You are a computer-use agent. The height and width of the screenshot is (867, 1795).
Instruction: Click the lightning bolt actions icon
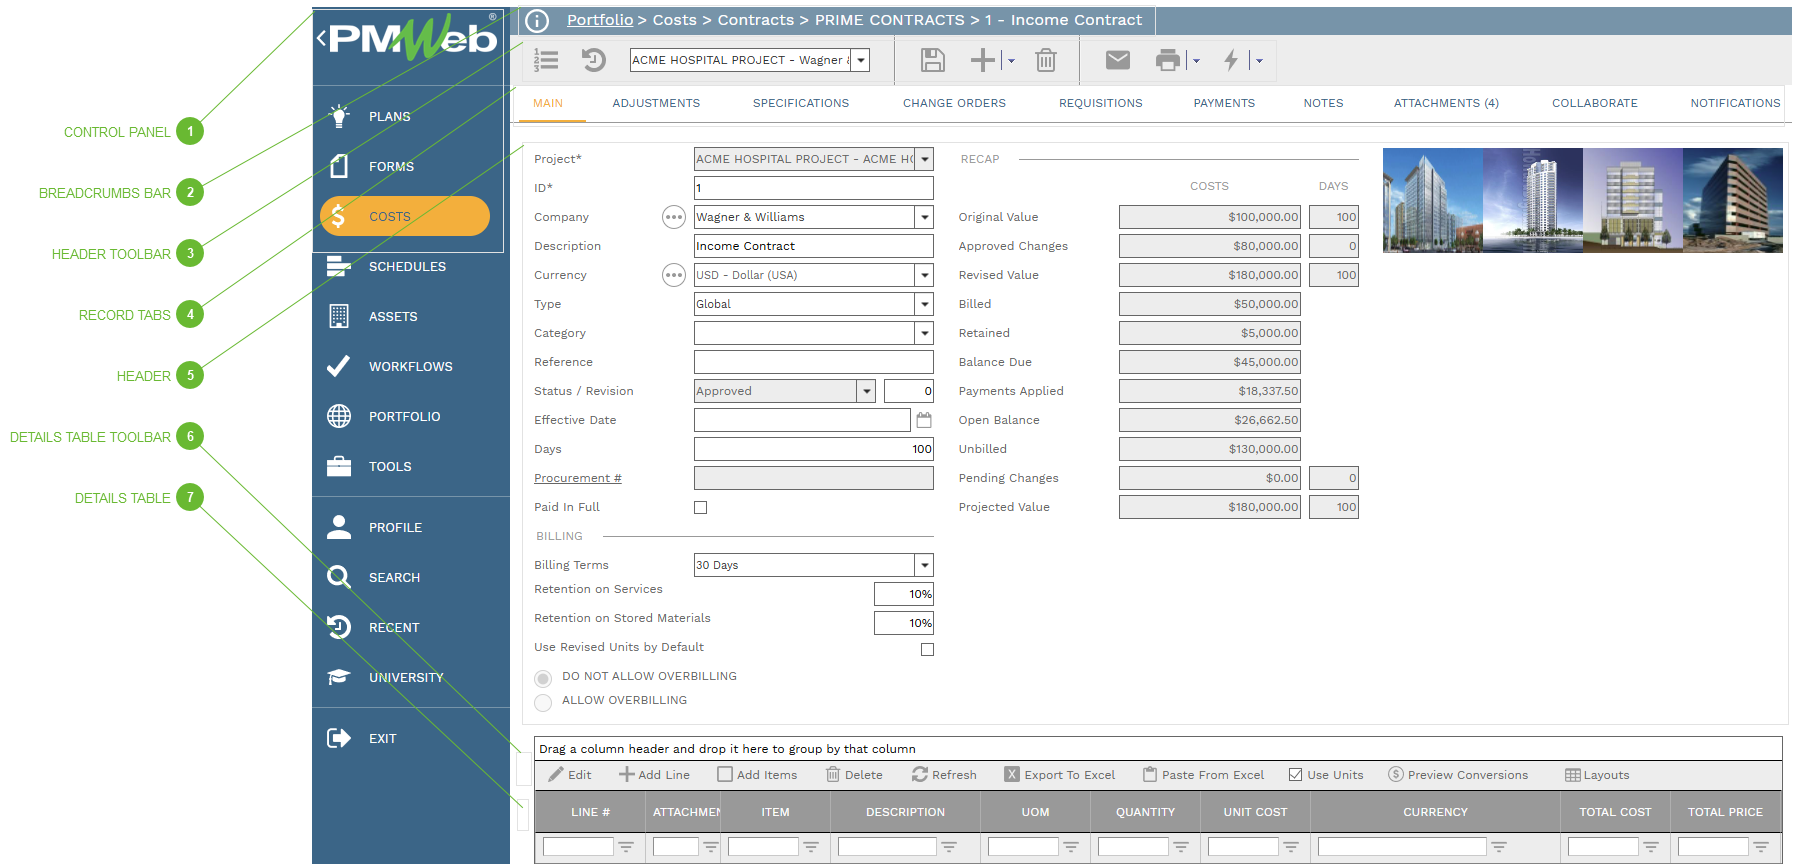(1231, 60)
